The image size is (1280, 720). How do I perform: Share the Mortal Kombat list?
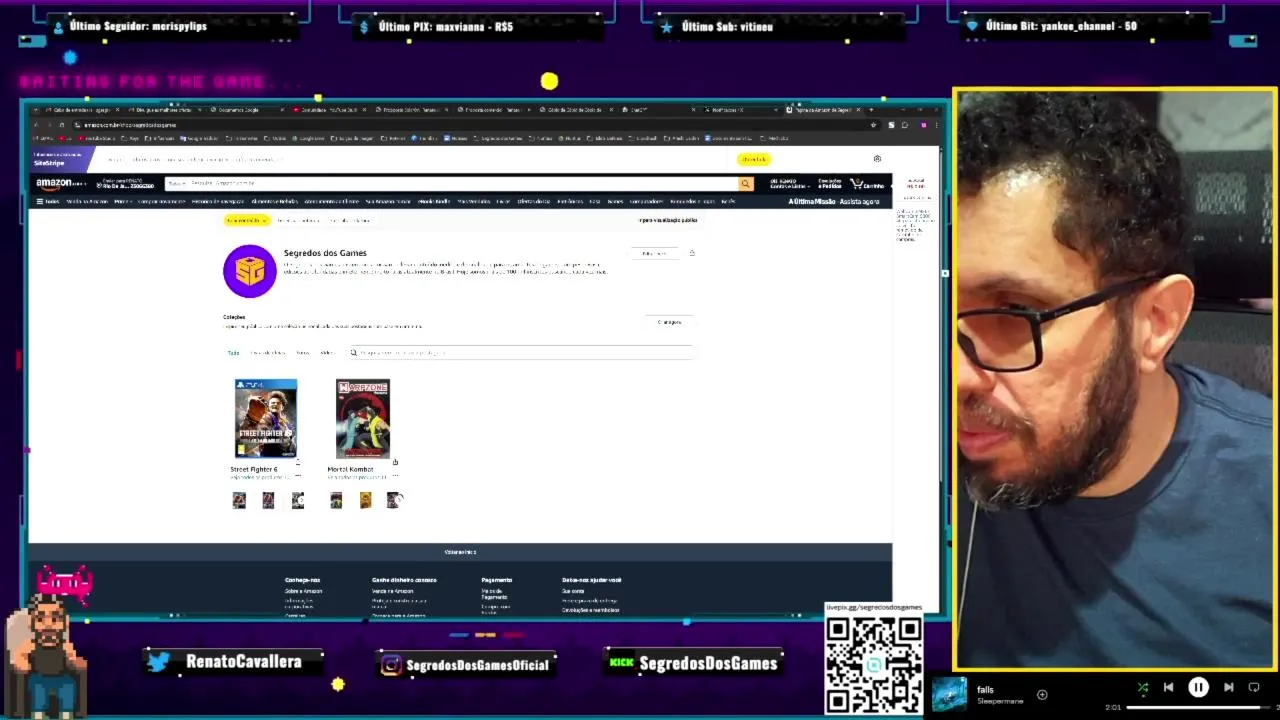(395, 462)
